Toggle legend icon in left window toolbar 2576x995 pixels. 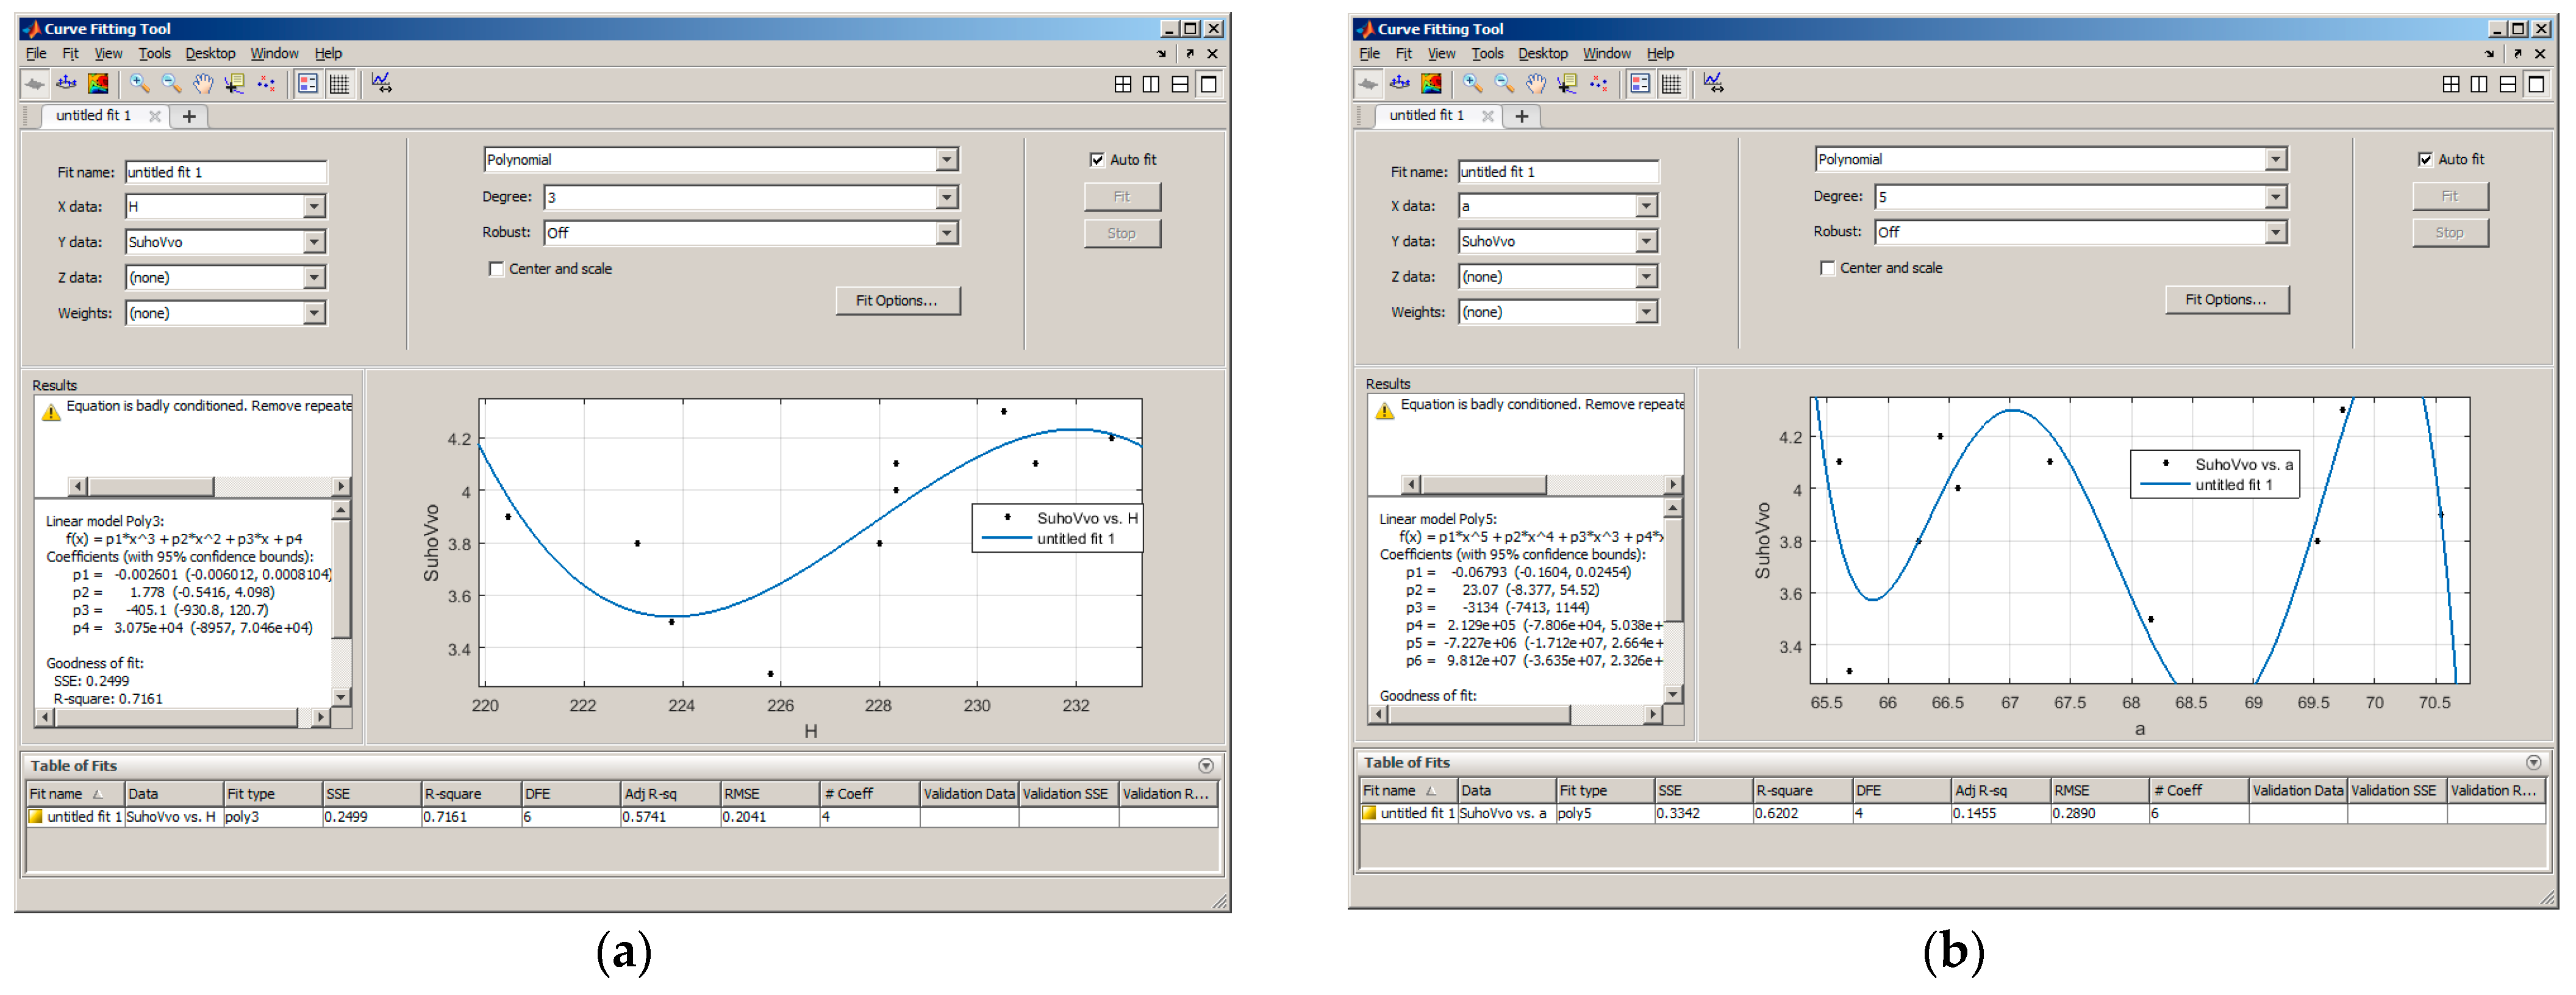pyautogui.click(x=308, y=85)
